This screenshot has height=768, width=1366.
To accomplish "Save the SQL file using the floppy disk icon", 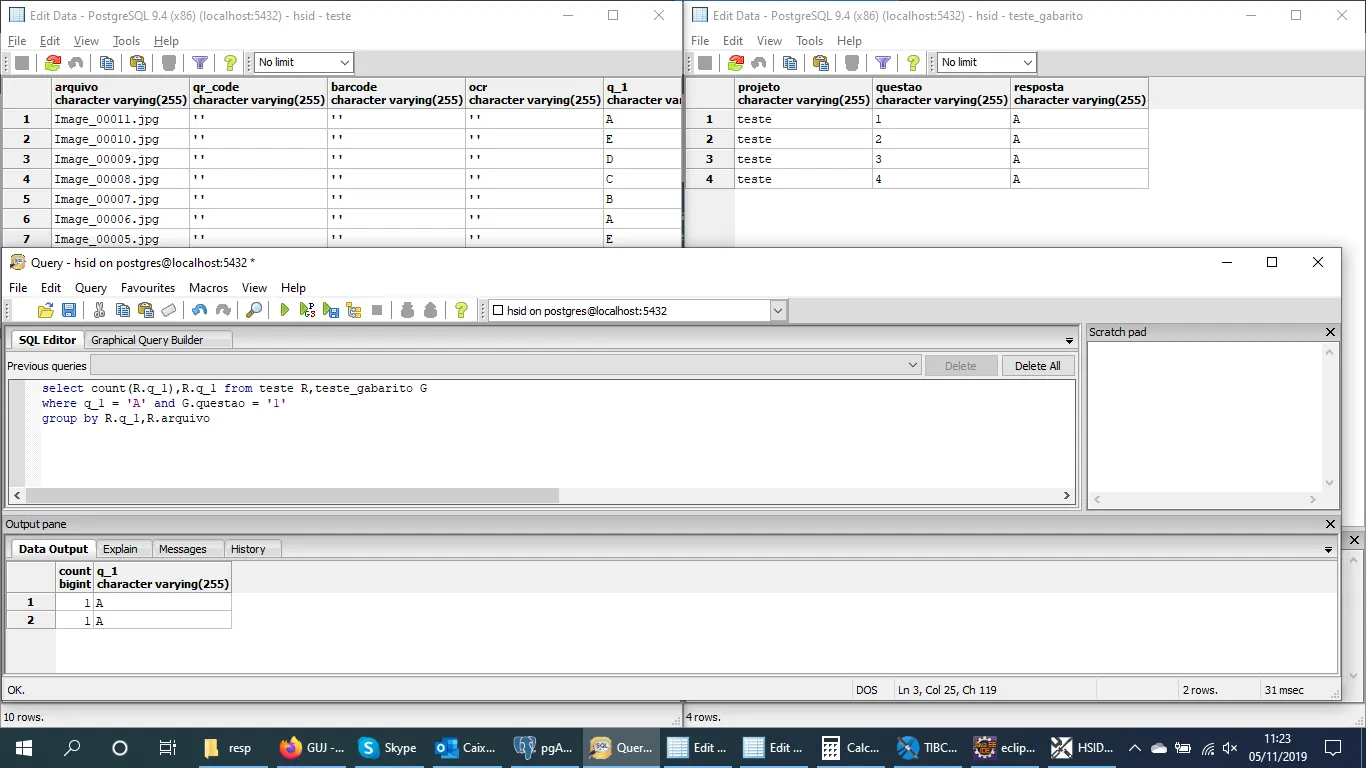I will point(69,311).
